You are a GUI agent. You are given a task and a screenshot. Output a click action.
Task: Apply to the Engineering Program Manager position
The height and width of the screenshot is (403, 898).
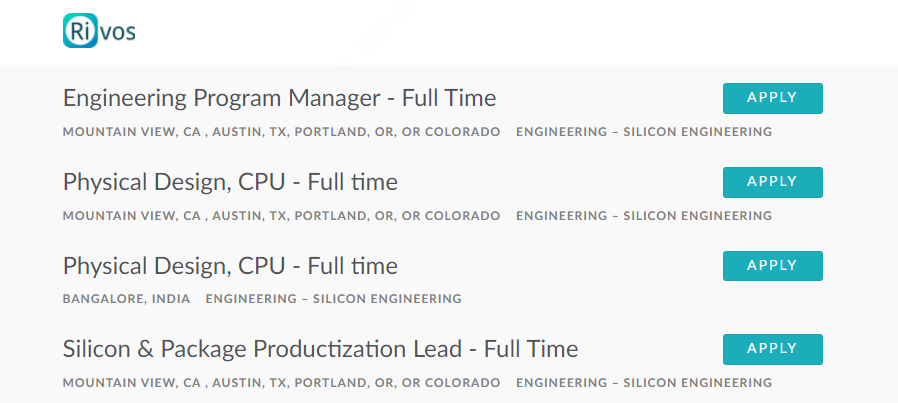point(773,98)
